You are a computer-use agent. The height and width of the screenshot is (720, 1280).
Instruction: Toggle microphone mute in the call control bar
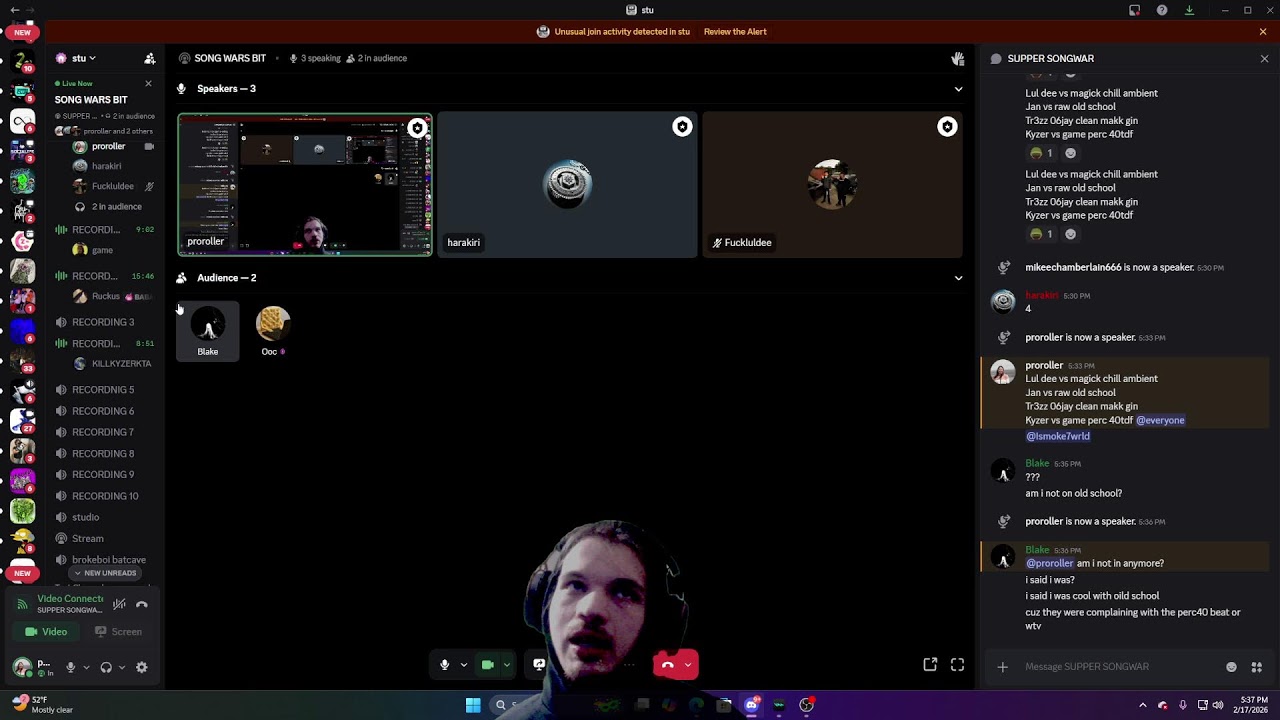pos(445,664)
